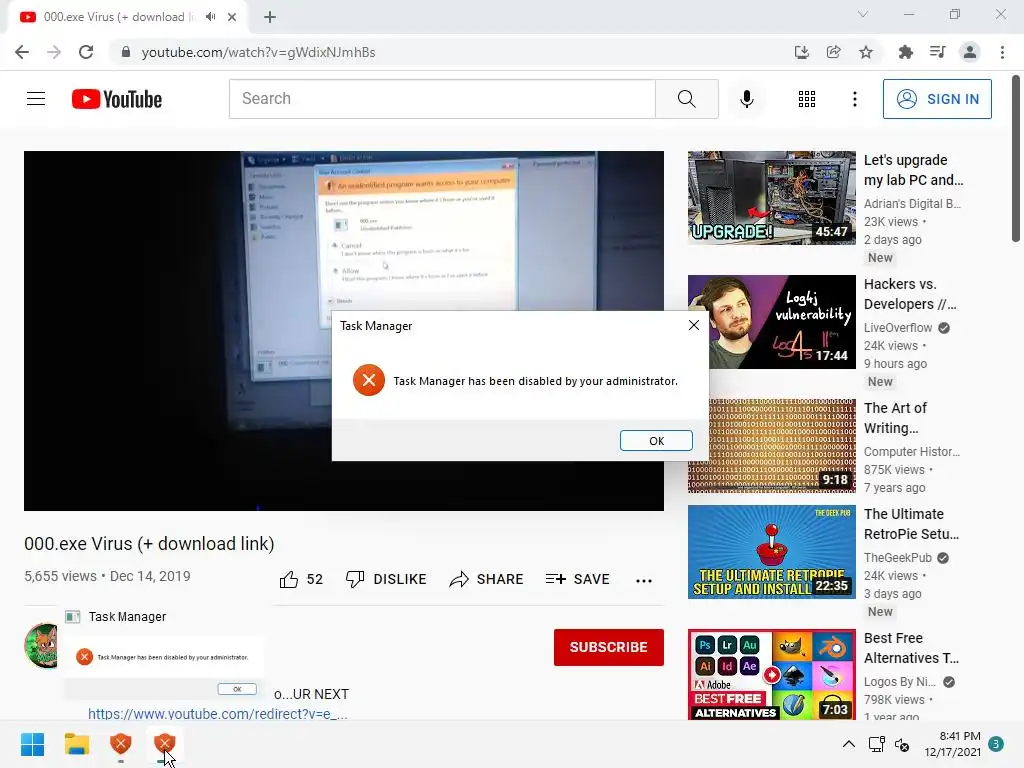Bookmark this page with the star
Screen dimensions: 1024x768
tap(866, 52)
